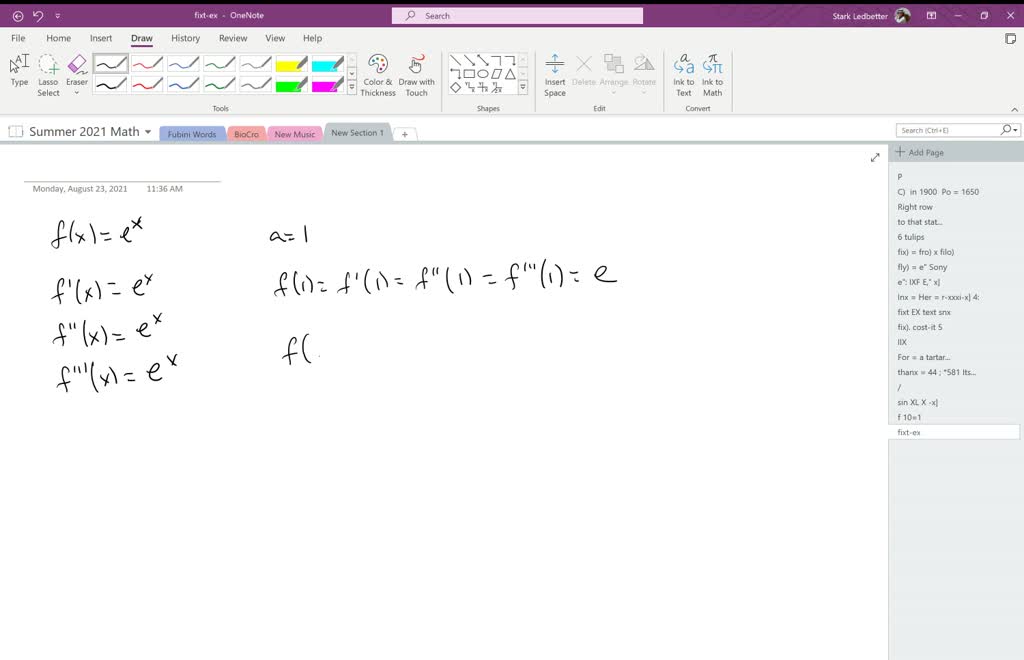The width and height of the screenshot is (1024, 660).
Task: Open the Summer 2021 Math notebook dropdown
Action: [148, 131]
